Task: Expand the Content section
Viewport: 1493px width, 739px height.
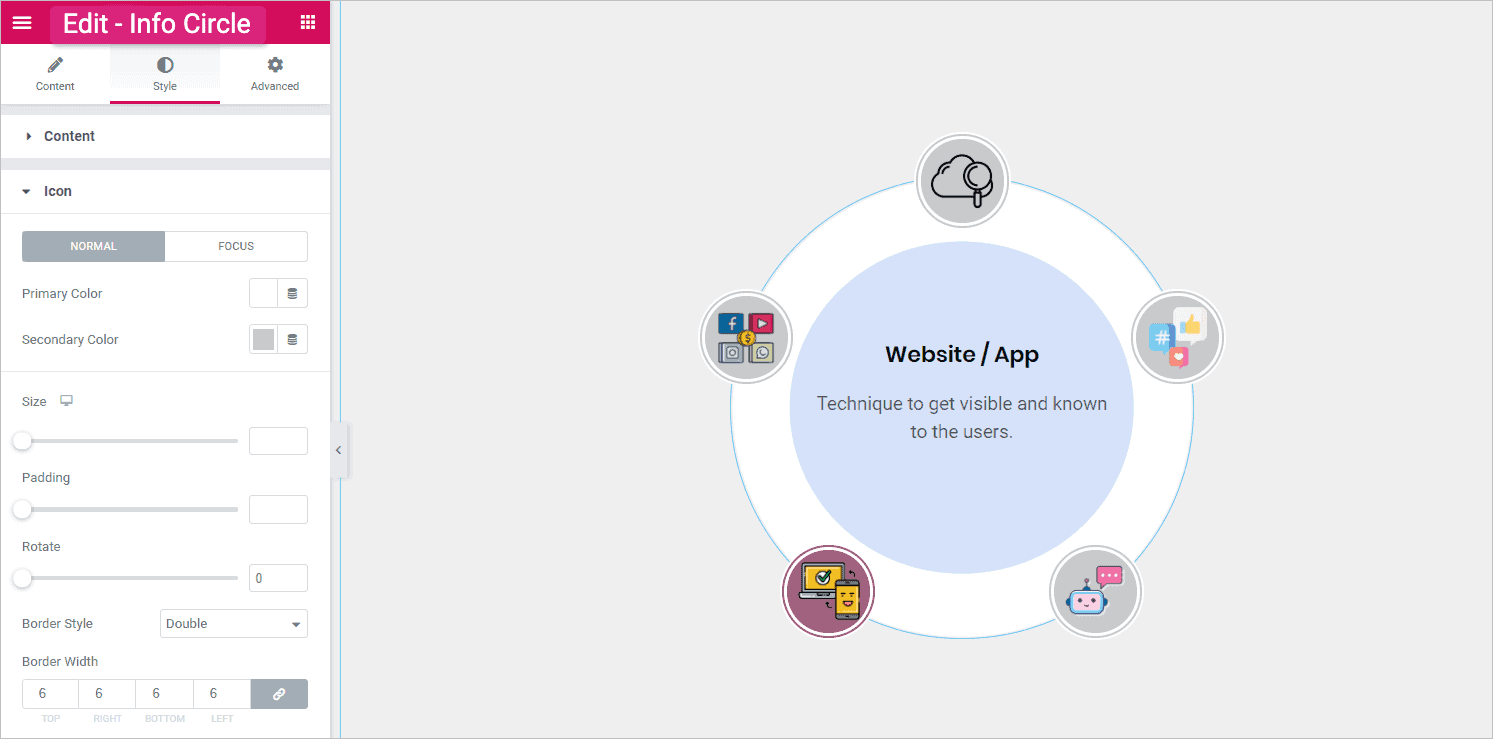Action: (165, 136)
